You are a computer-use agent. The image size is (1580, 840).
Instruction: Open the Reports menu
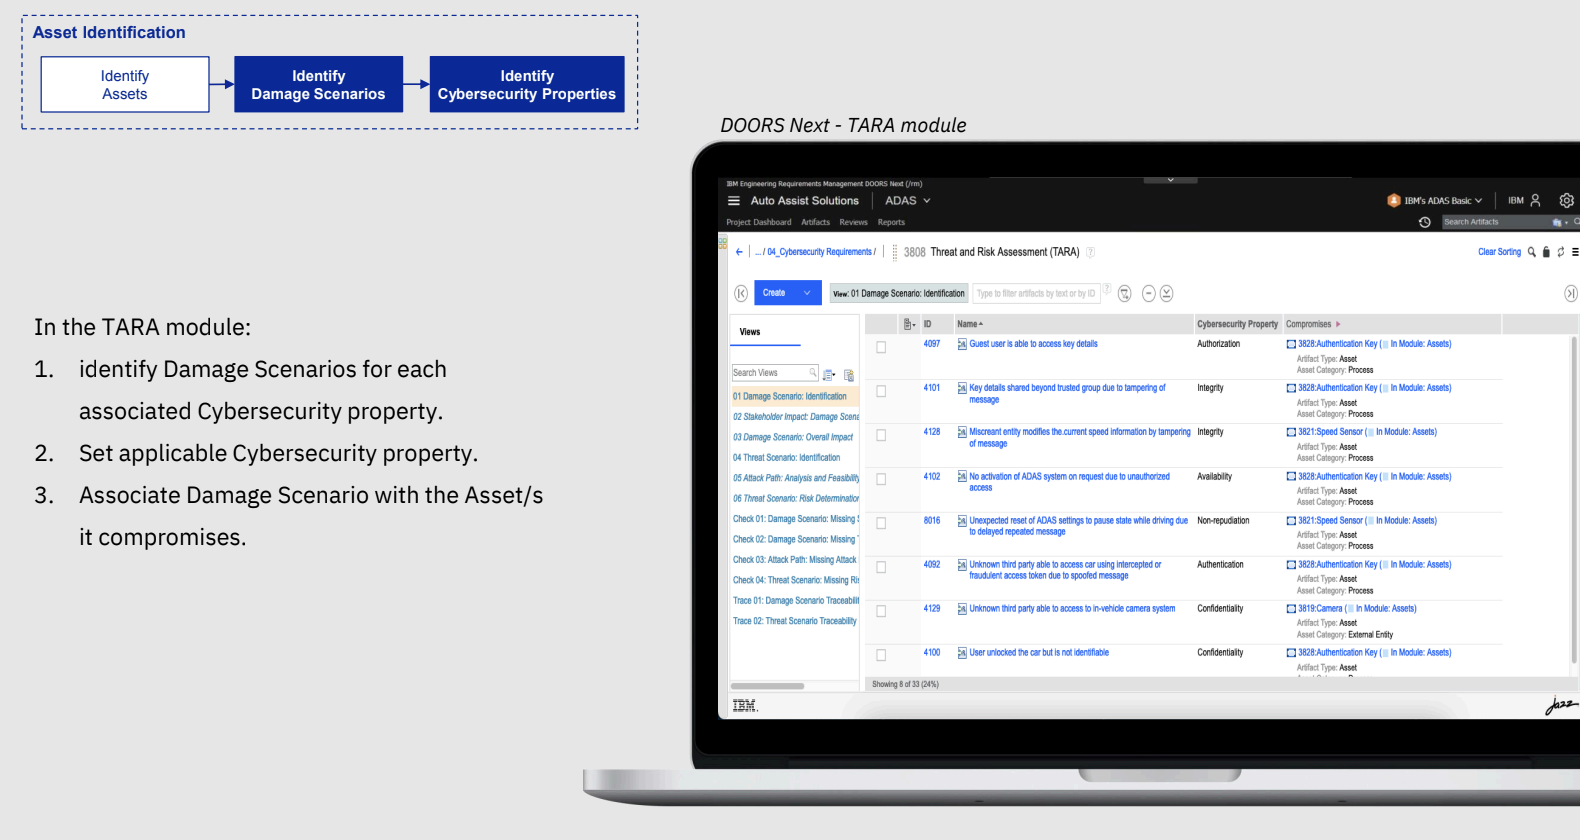coord(891,222)
